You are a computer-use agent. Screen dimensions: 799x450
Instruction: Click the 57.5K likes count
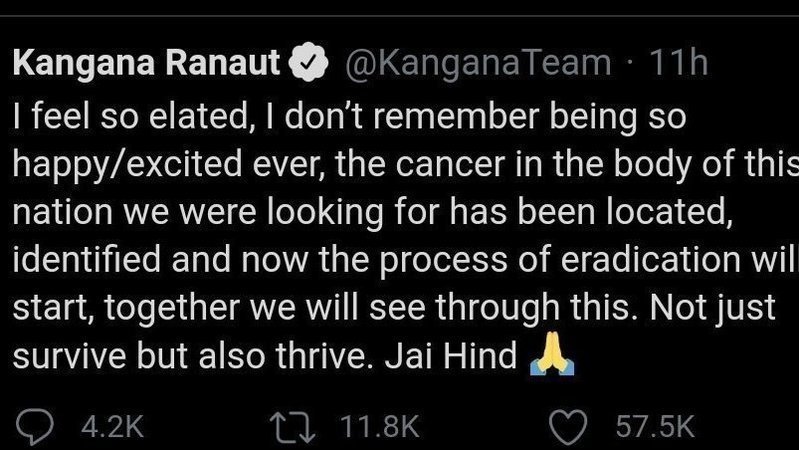tap(655, 426)
